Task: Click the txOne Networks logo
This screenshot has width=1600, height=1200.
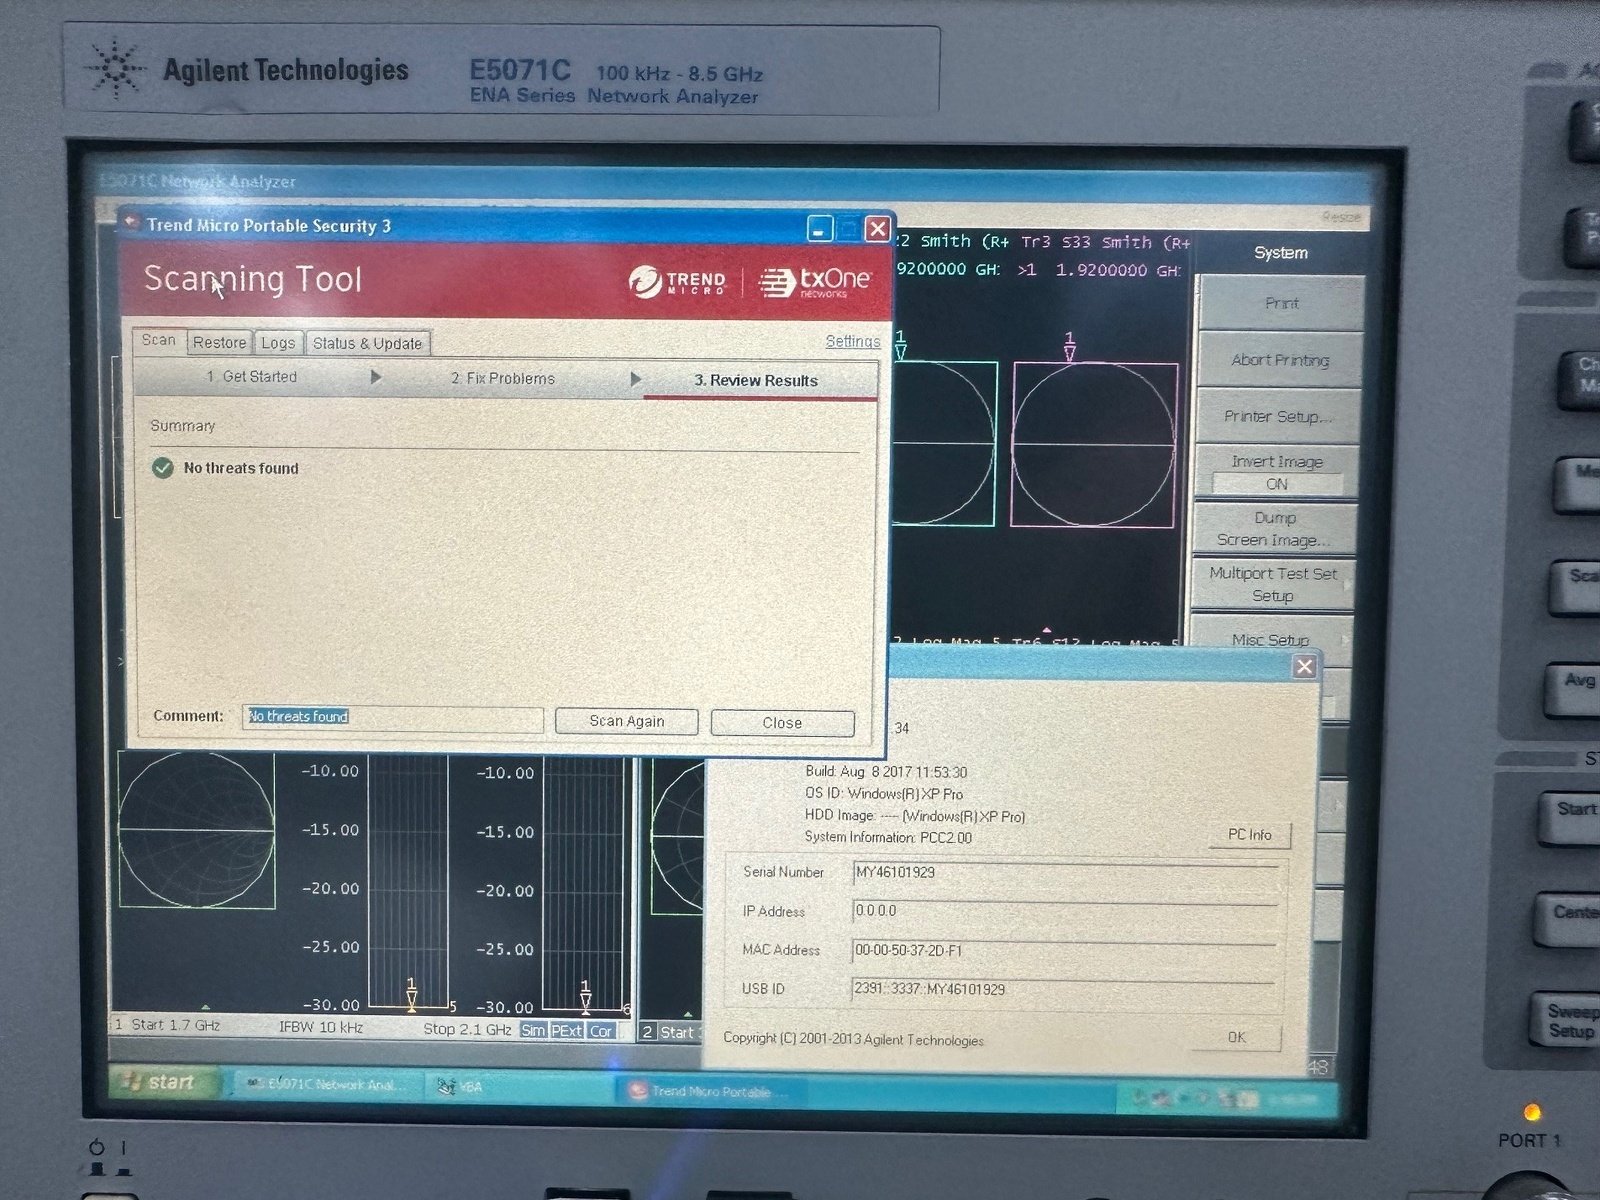Action: coord(814,283)
